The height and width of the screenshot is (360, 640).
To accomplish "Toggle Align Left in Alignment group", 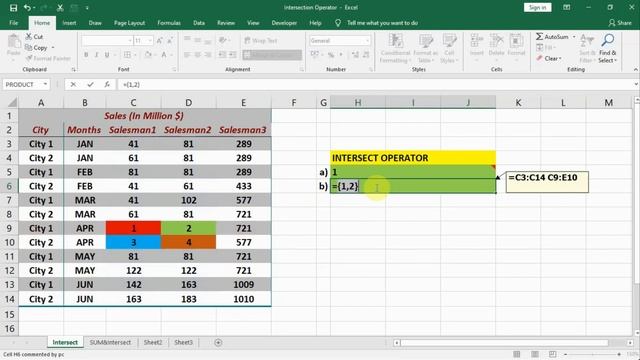I will point(187,55).
